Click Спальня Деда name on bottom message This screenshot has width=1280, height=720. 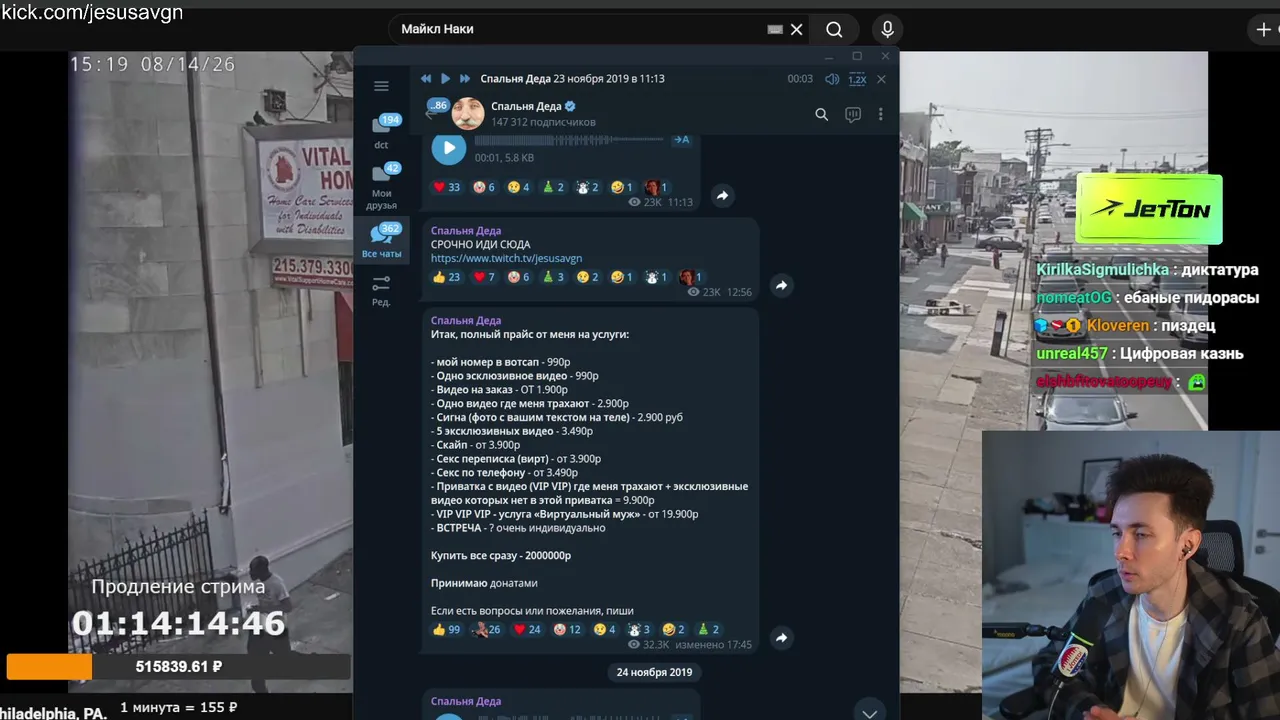tap(466, 701)
